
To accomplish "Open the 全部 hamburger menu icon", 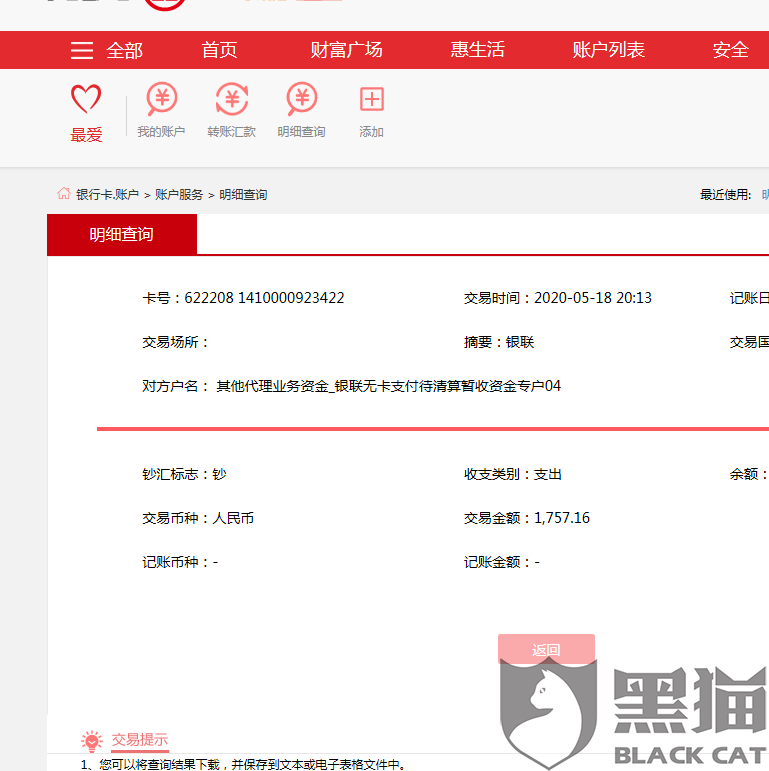I will pos(82,50).
